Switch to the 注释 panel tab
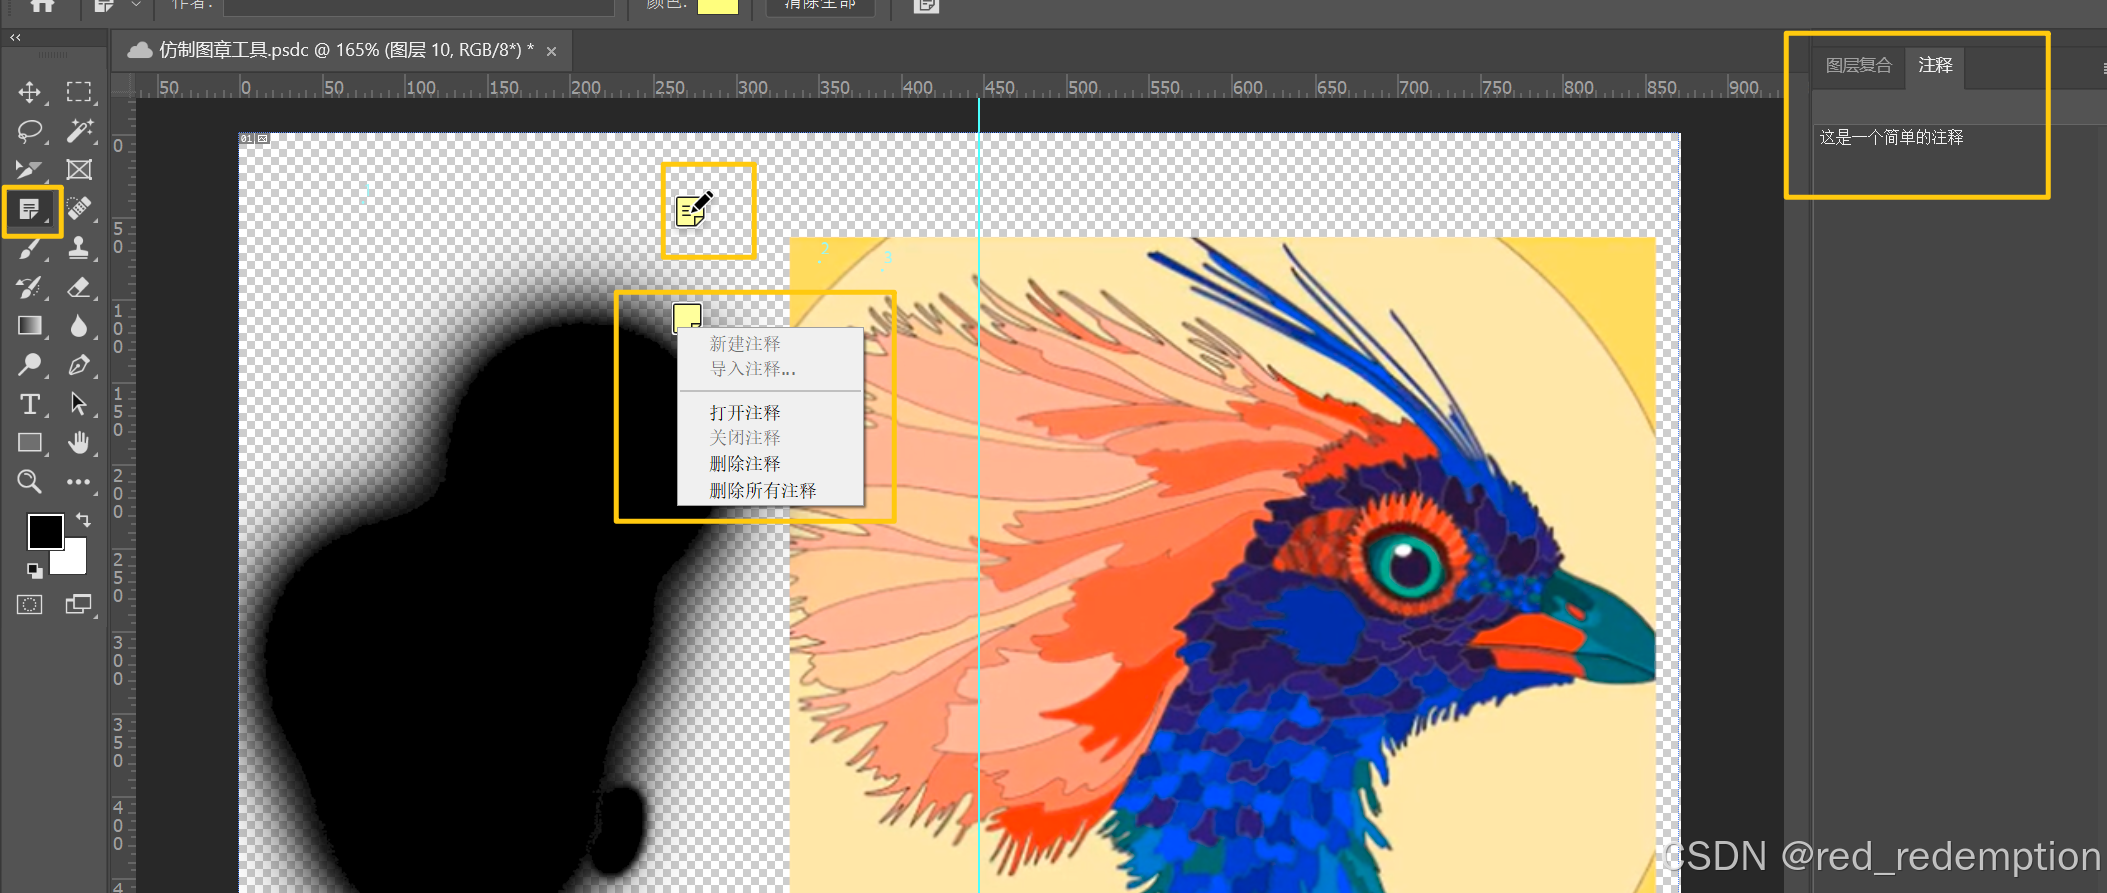This screenshot has width=2107, height=893. pos(1935,66)
